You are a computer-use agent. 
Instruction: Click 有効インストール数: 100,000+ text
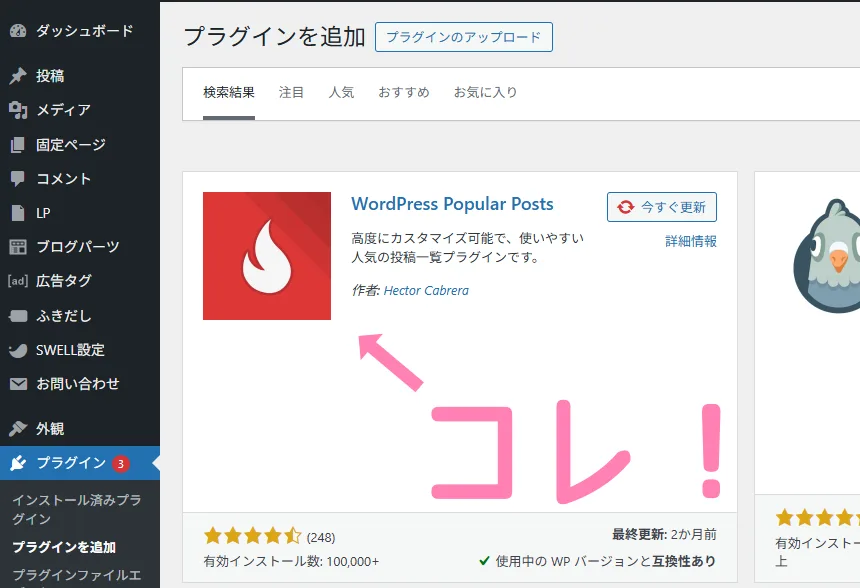[291, 562]
